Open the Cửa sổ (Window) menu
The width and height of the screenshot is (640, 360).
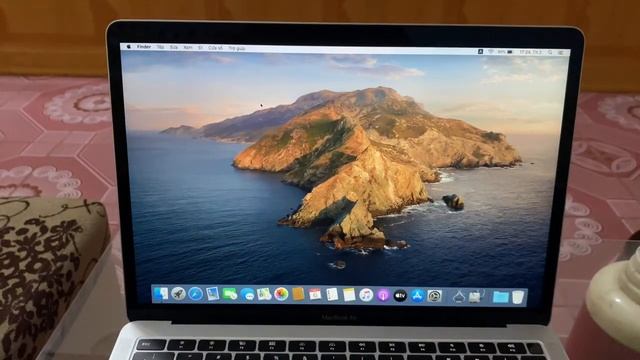coord(216,48)
